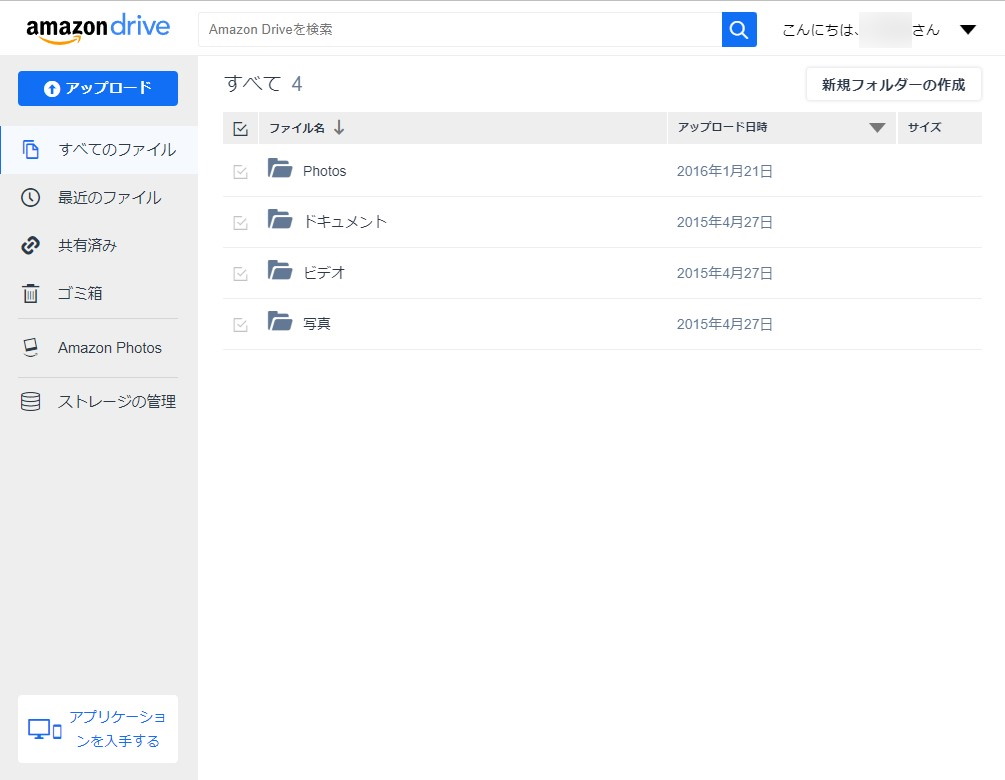Viewport: 1005px width, 780px height.
Task: Select the checkbox next to ドキュメント
Action: 240,222
